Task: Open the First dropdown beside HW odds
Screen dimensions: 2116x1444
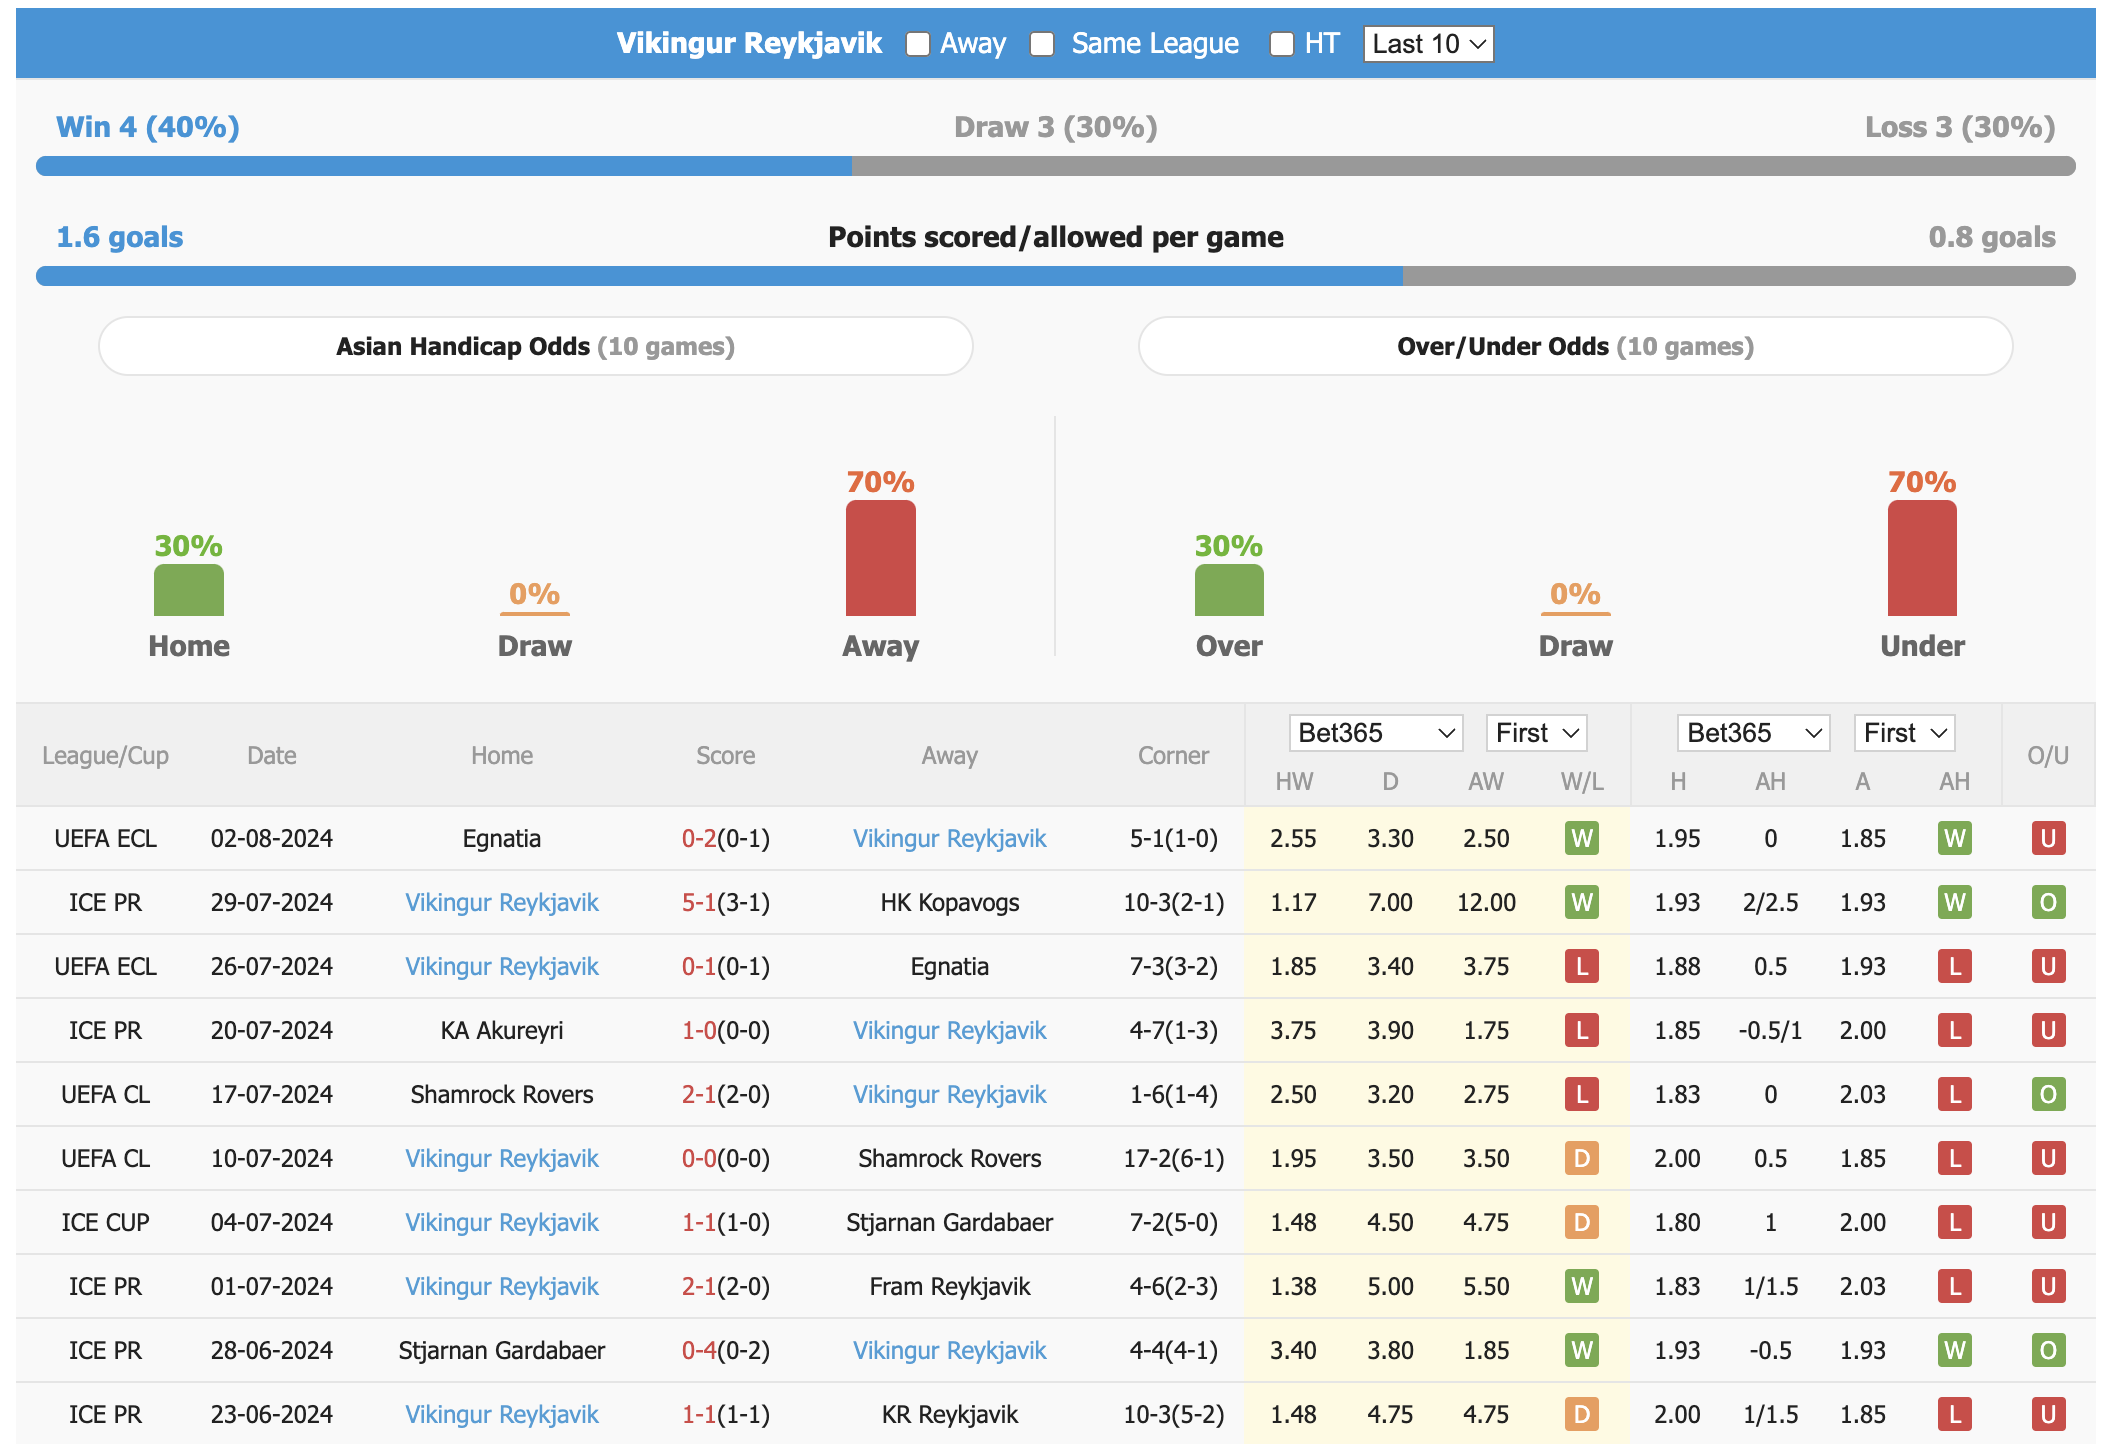Action: (1537, 733)
